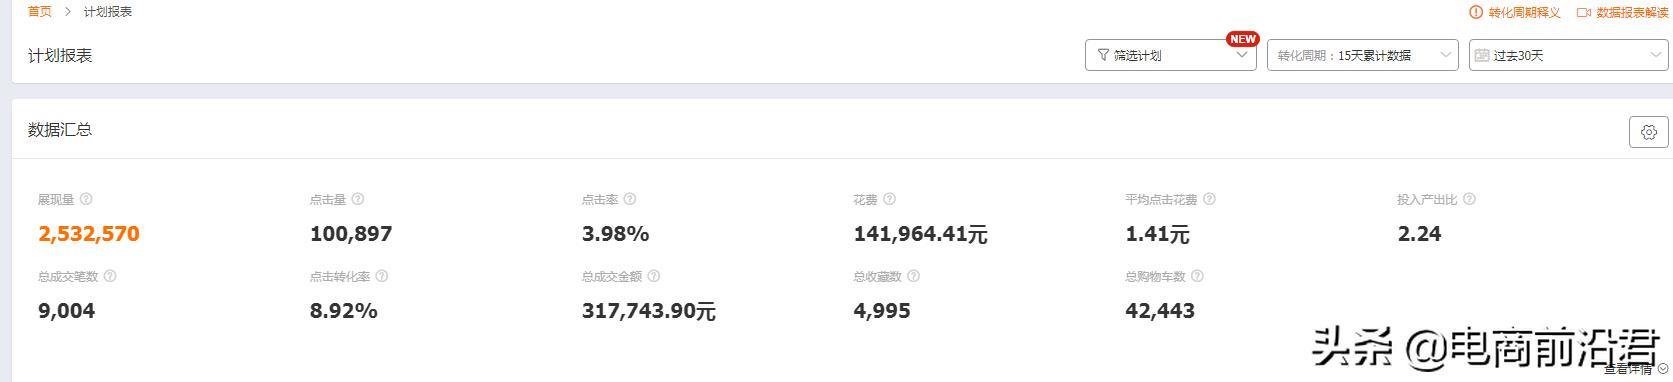Image resolution: width=1673 pixels, height=382 pixels.
Task: Open 转化周期释义 explanation link
Action: point(1515,12)
